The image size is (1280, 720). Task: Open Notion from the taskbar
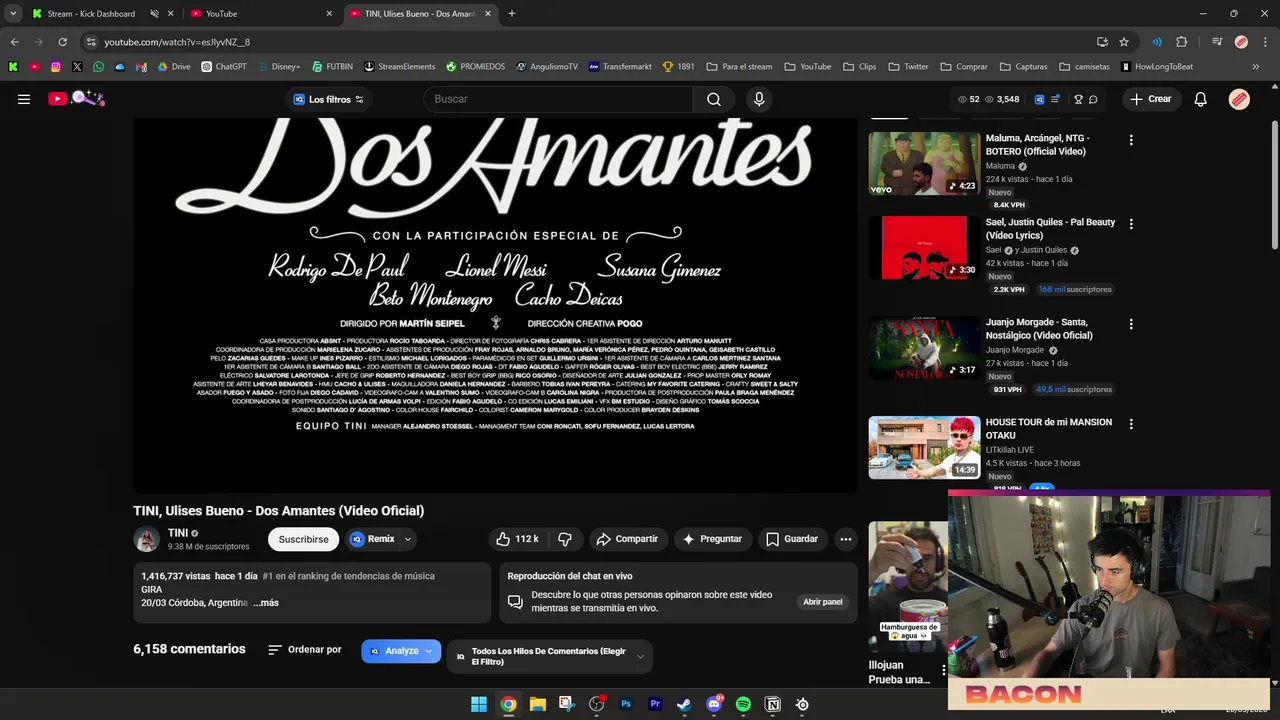click(x=772, y=704)
